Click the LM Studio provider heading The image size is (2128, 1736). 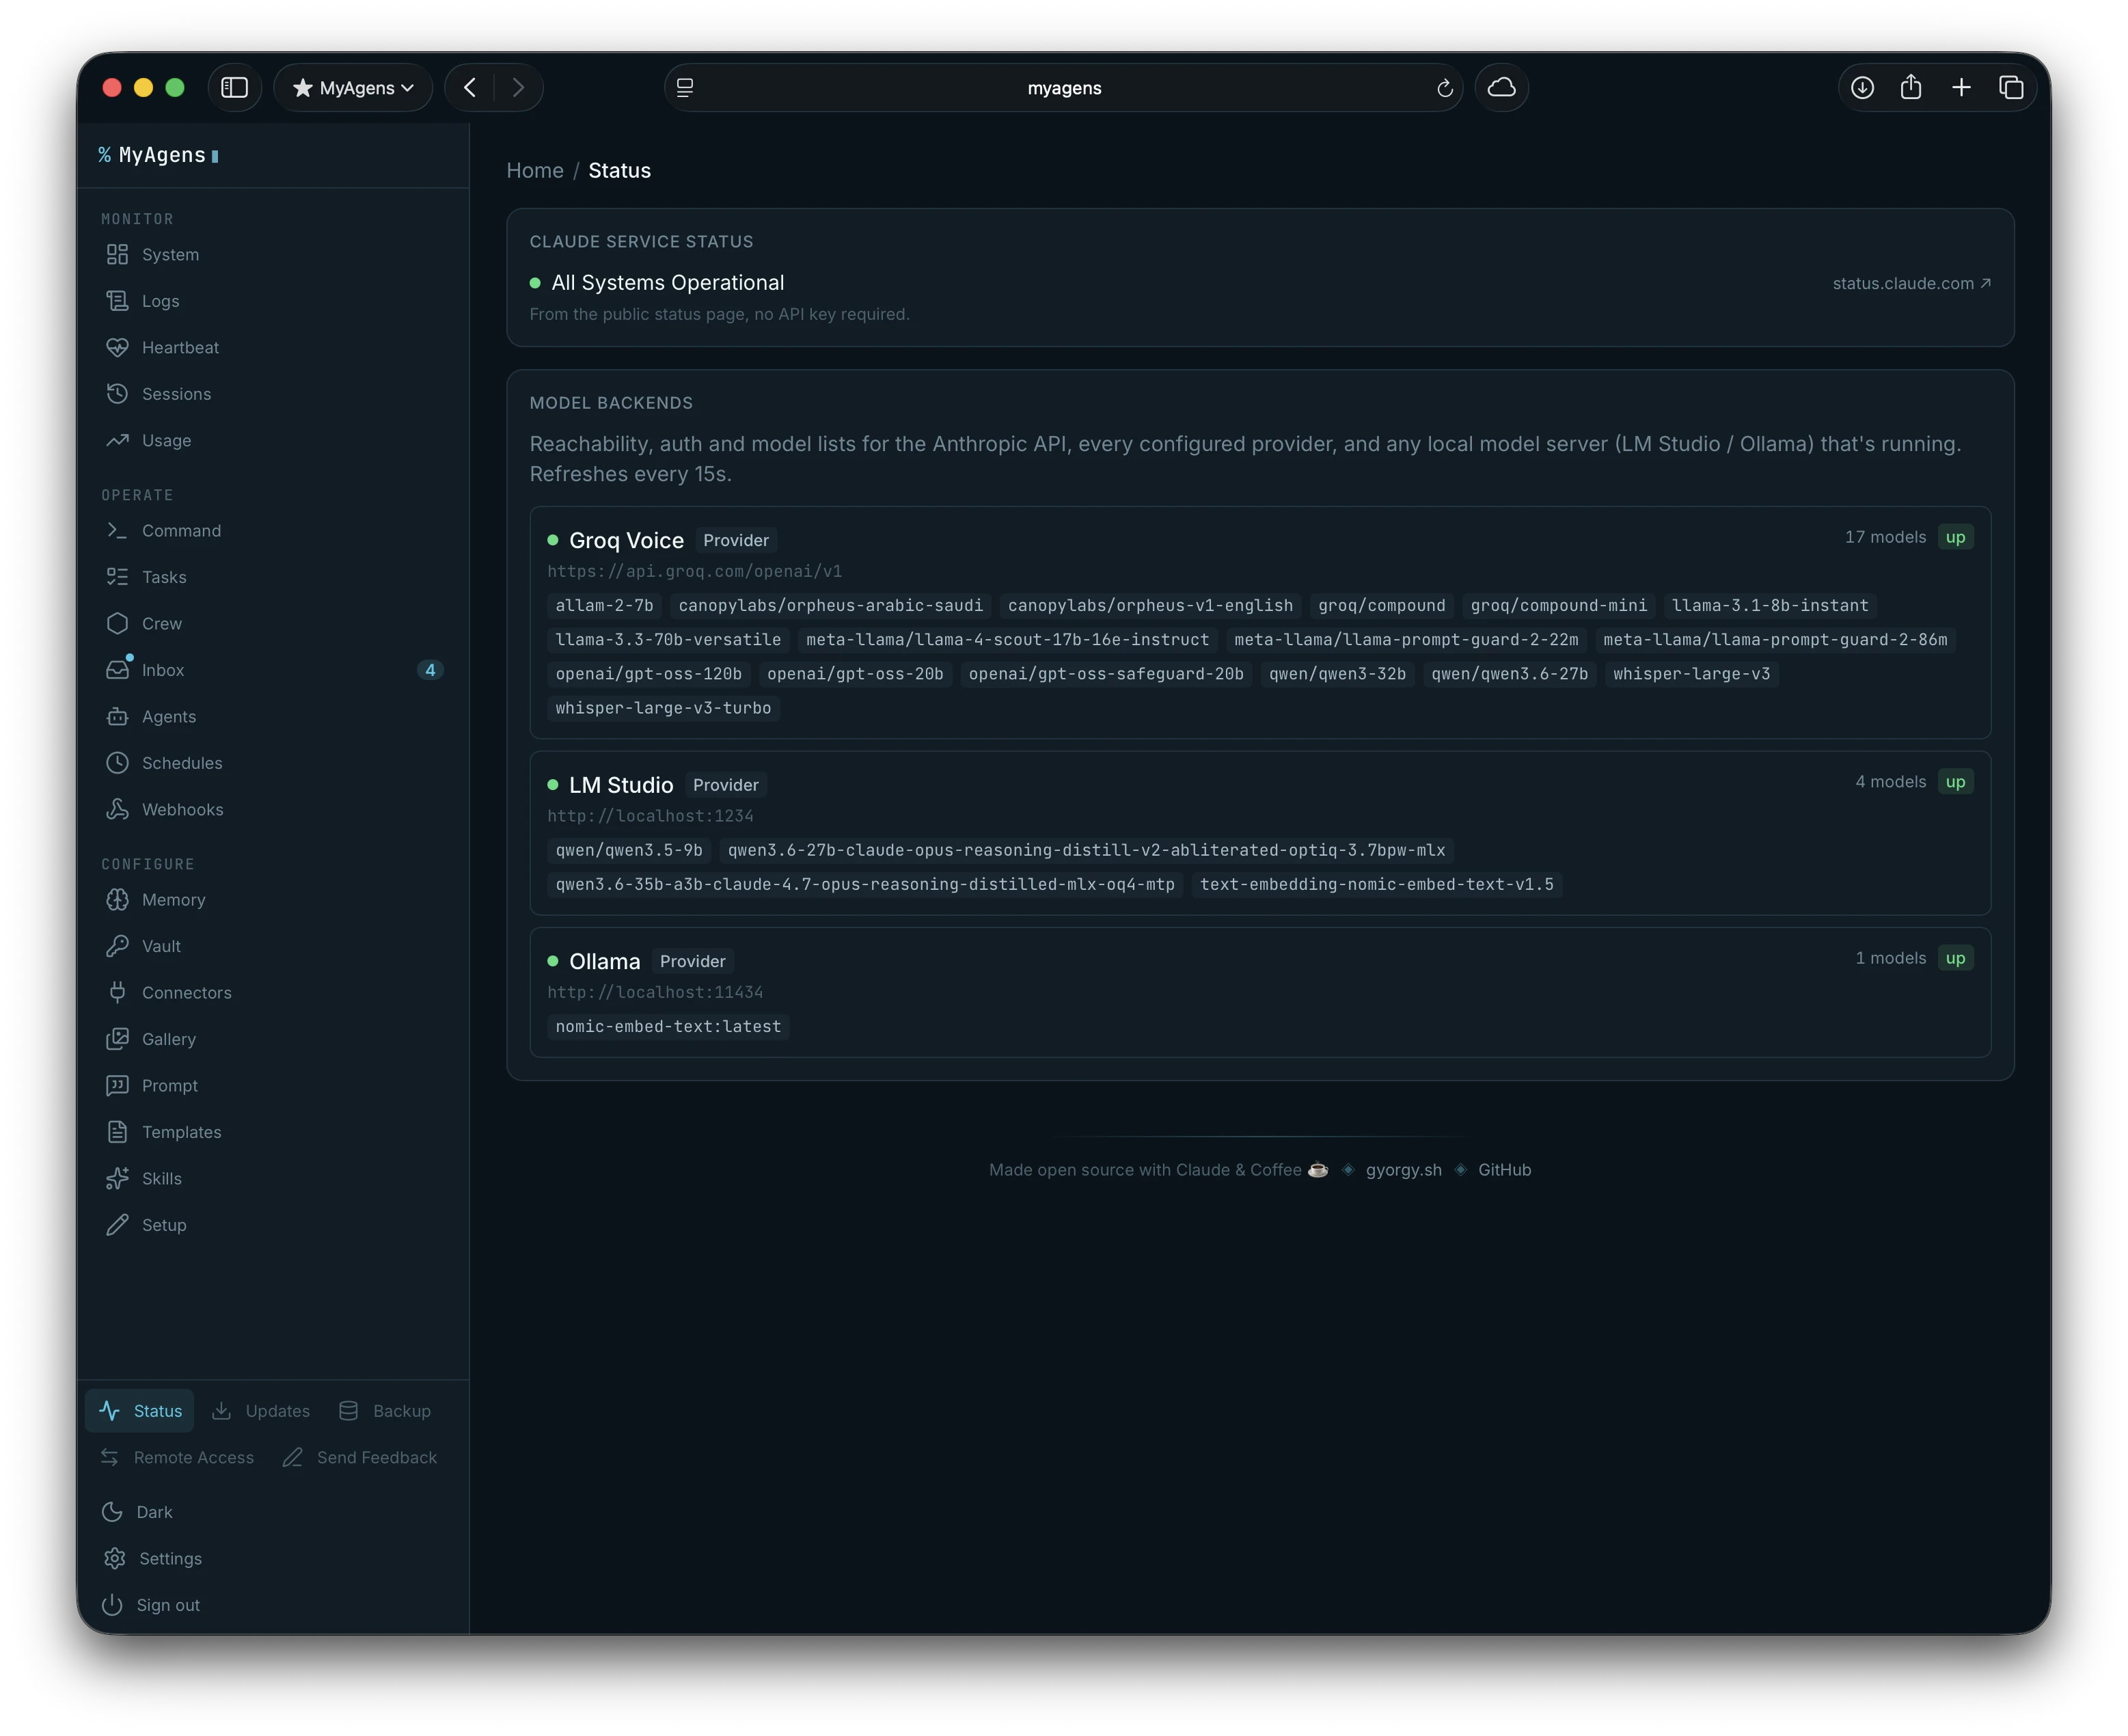(x=621, y=785)
